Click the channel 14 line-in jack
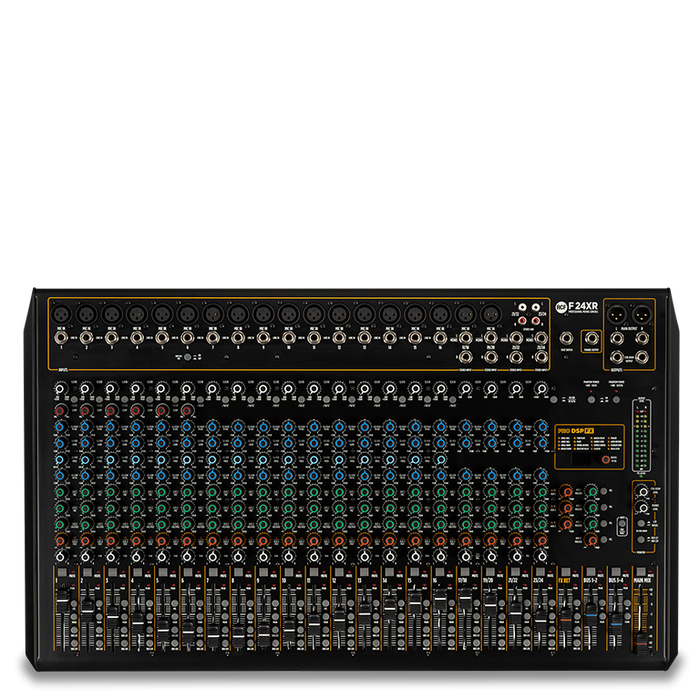 tap(389, 338)
